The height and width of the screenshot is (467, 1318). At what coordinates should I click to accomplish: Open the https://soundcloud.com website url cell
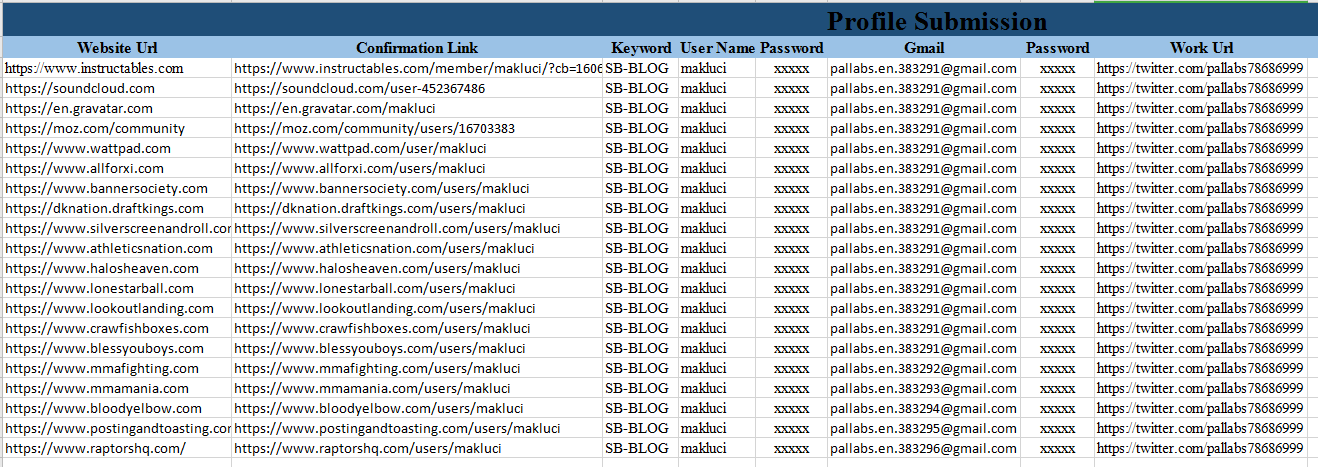(80, 88)
